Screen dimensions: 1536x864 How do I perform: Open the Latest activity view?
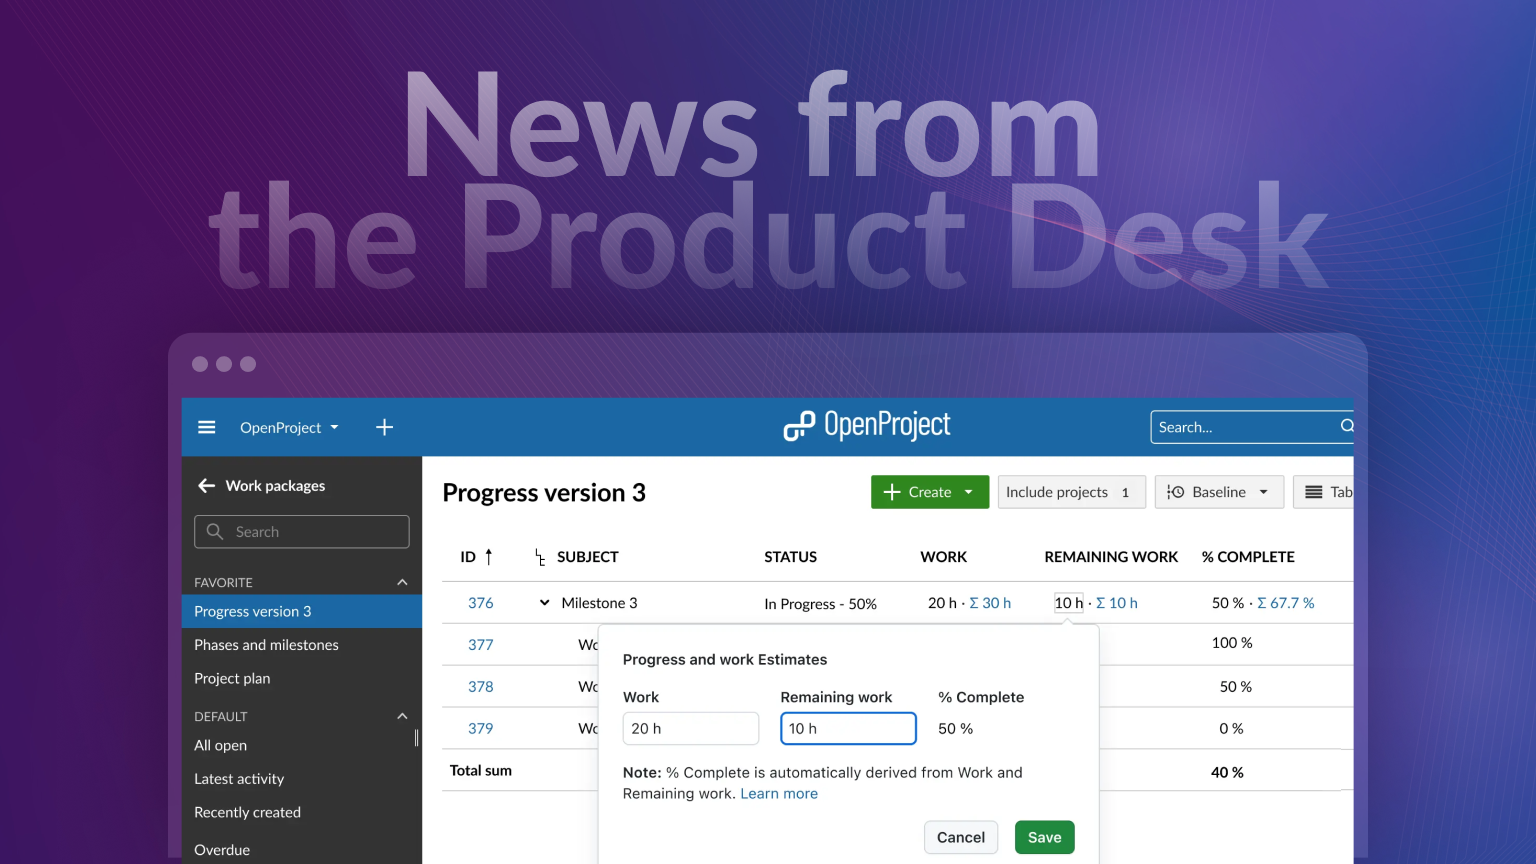pyautogui.click(x=240, y=778)
